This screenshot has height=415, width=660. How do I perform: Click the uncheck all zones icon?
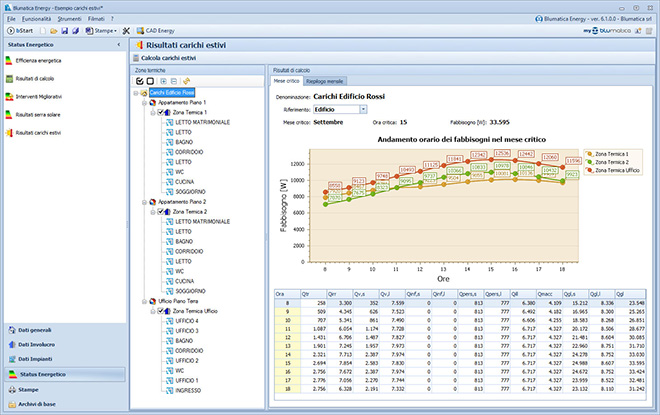tap(150, 81)
